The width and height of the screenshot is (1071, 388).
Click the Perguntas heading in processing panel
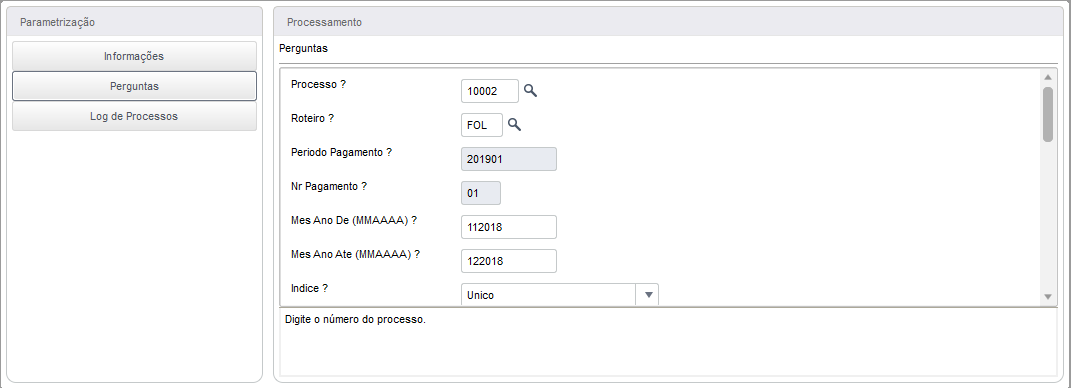[303, 48]
